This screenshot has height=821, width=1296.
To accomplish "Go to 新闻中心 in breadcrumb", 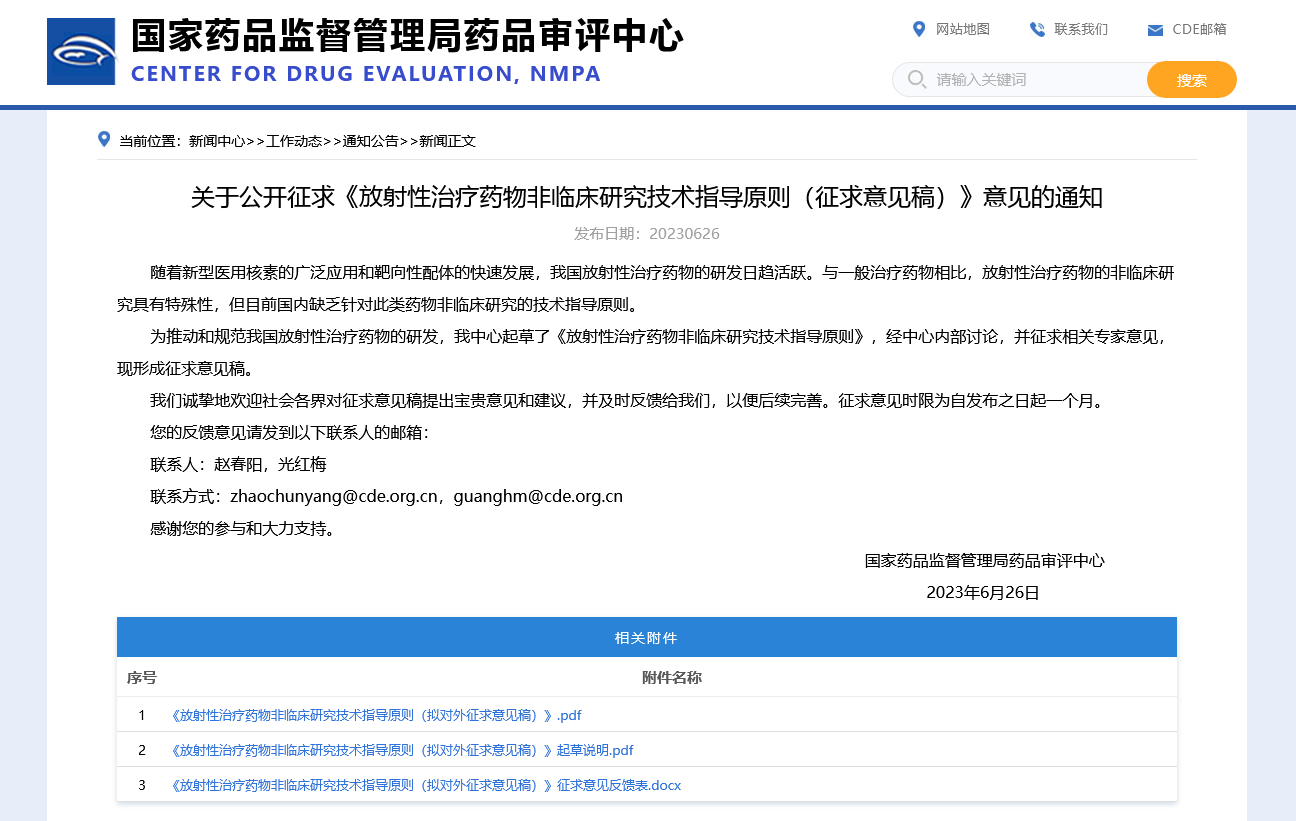I will [x=216, y=141].
